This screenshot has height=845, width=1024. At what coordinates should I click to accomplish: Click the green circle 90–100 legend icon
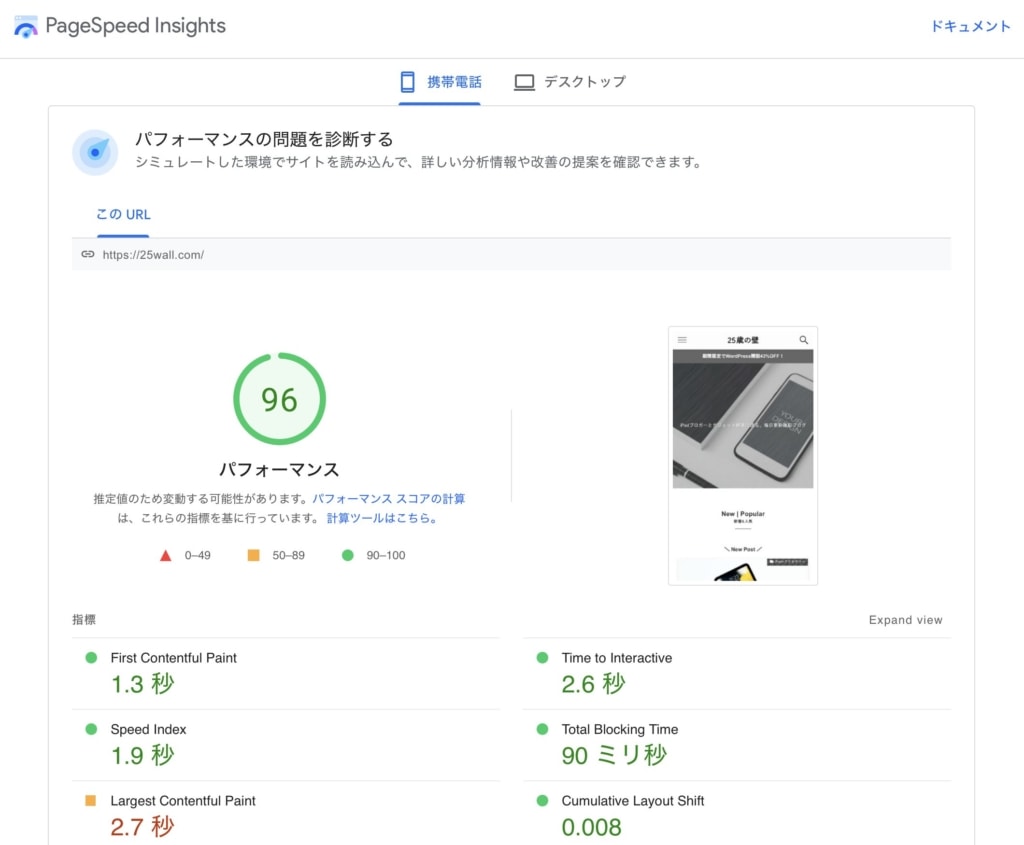(x=347, y=555)
